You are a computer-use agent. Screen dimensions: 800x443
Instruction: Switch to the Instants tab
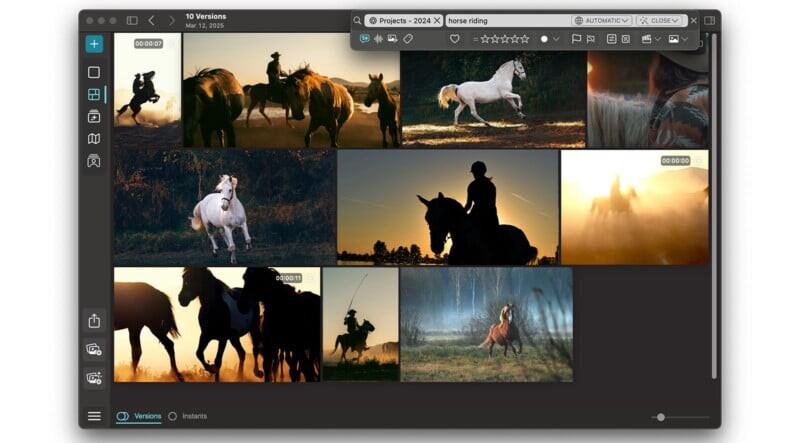[188, 416]
